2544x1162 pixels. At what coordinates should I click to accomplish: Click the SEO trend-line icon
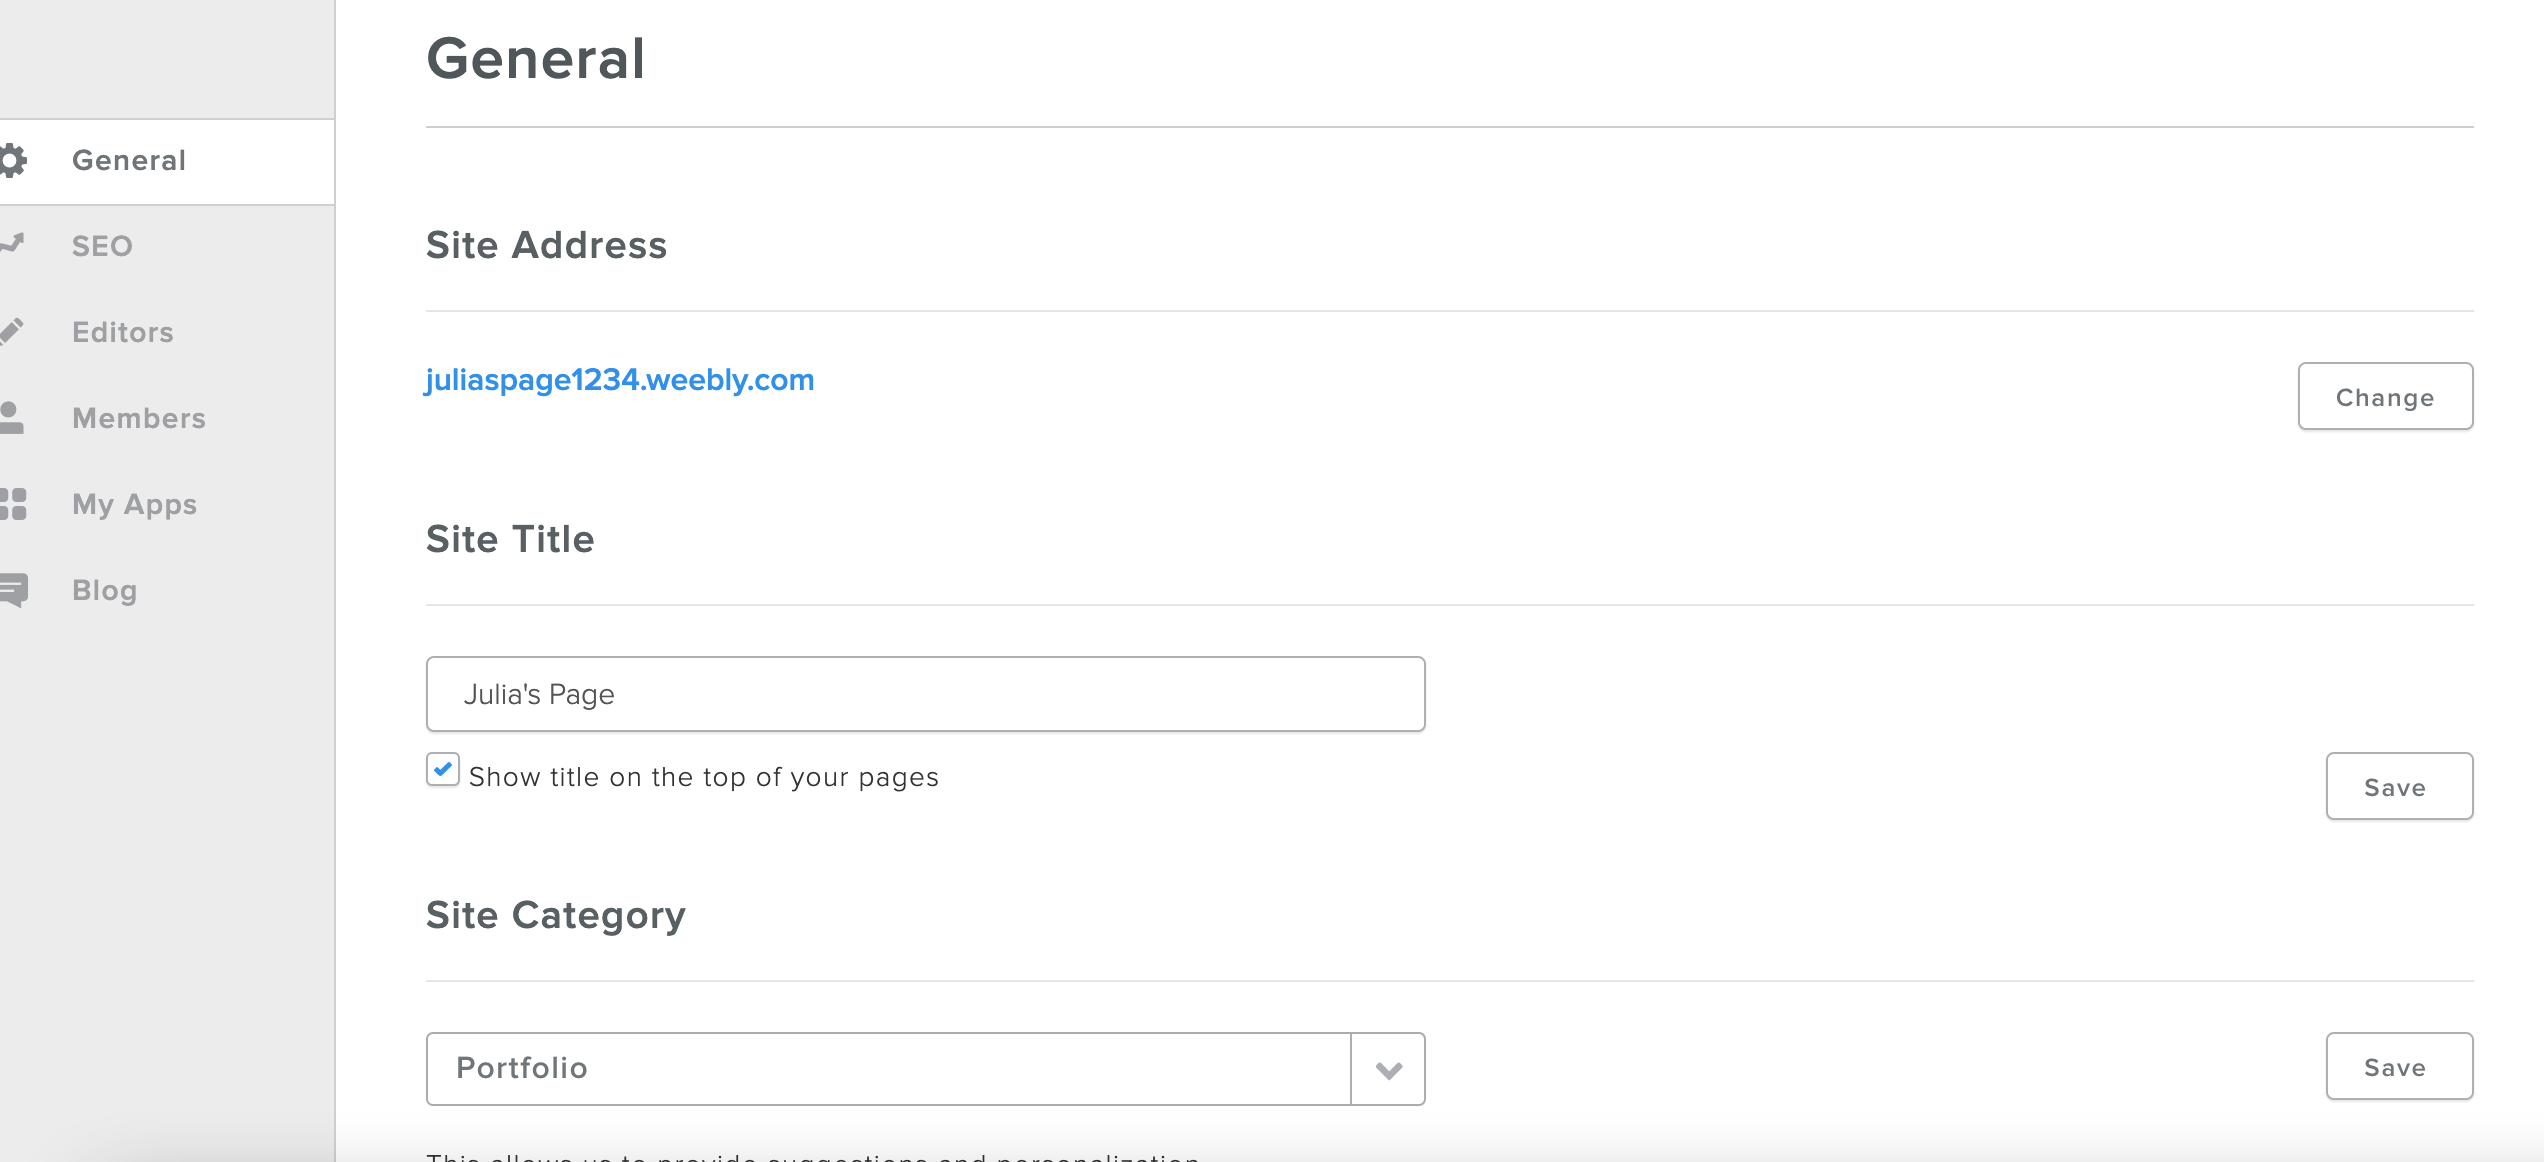[x=12, y=244]
